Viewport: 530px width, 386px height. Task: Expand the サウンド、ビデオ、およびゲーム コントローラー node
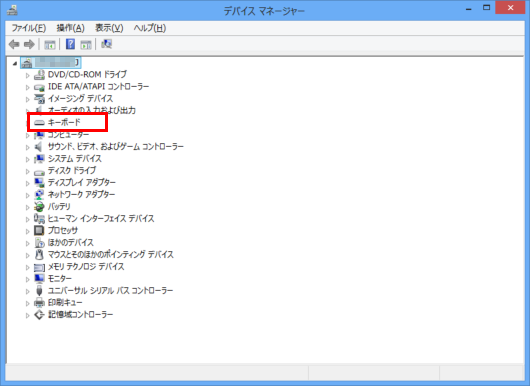pos(28,147)
